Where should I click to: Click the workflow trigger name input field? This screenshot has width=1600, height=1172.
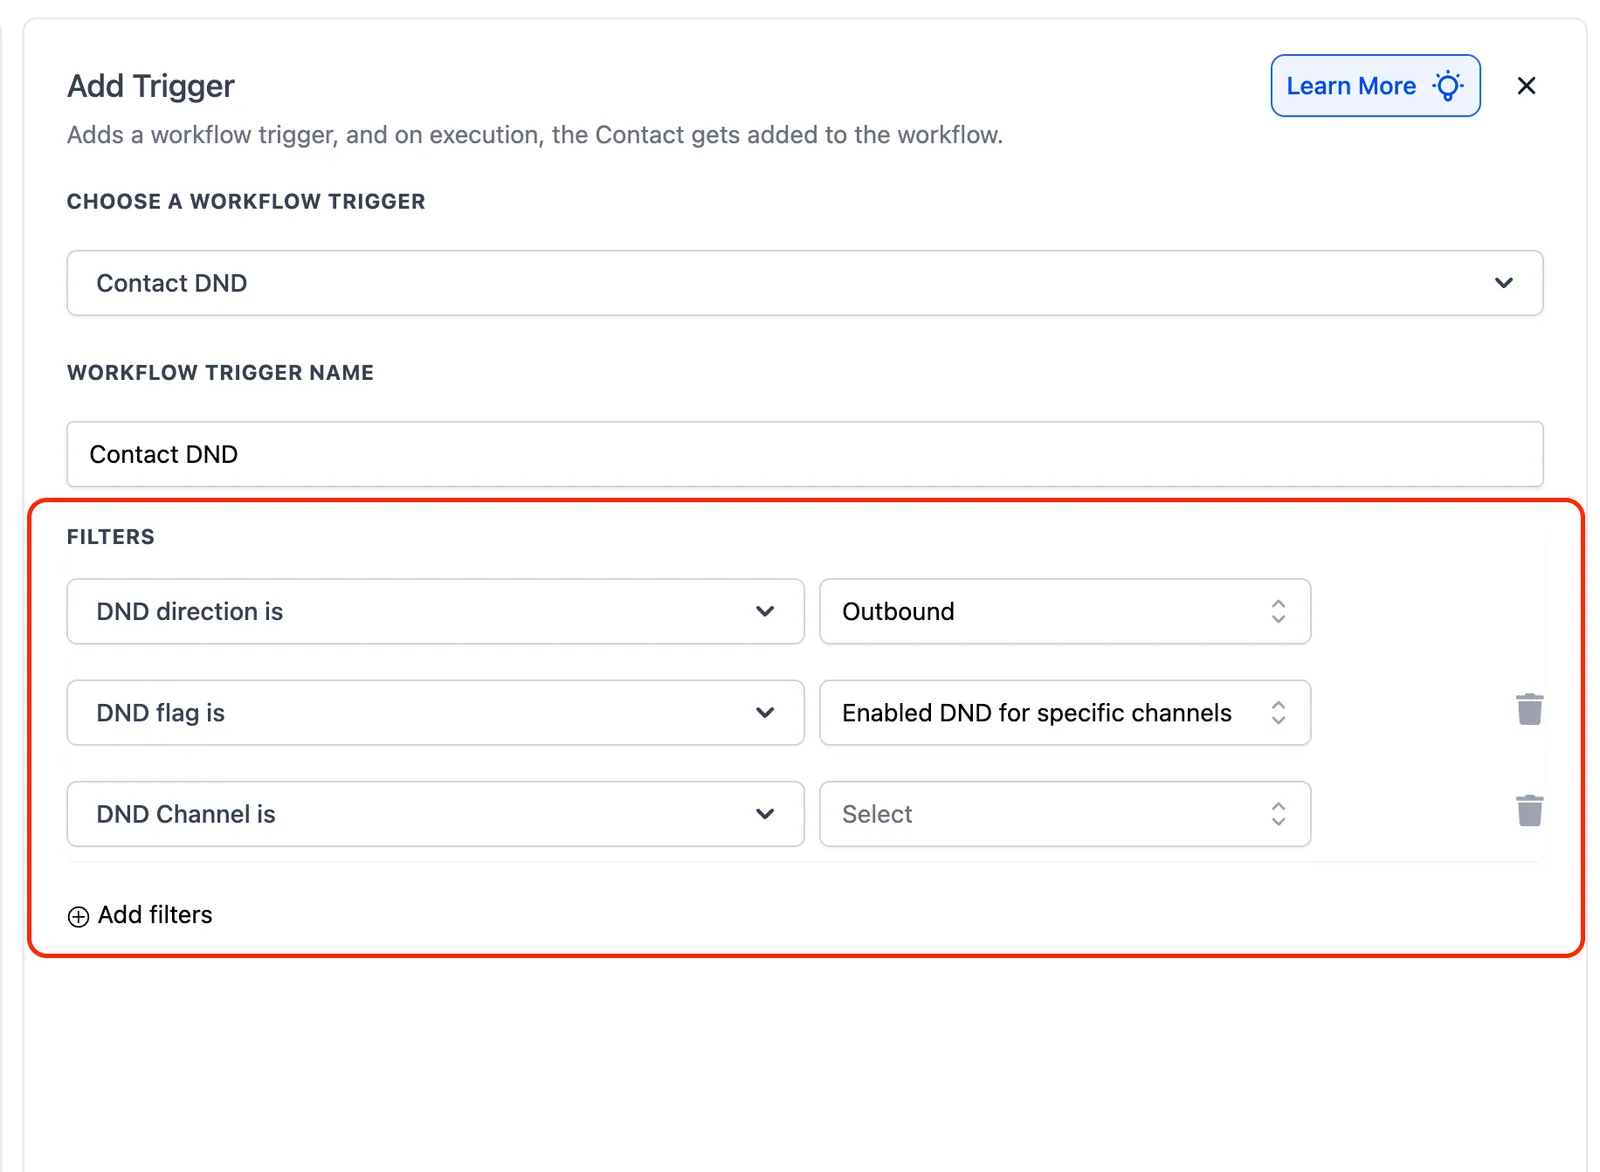click(x=805, y=454)
